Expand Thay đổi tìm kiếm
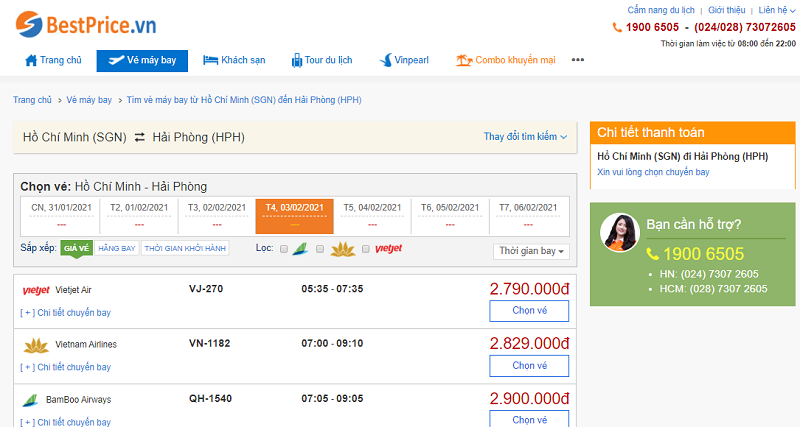Viewport: 800px width, 427px height. 525,137
